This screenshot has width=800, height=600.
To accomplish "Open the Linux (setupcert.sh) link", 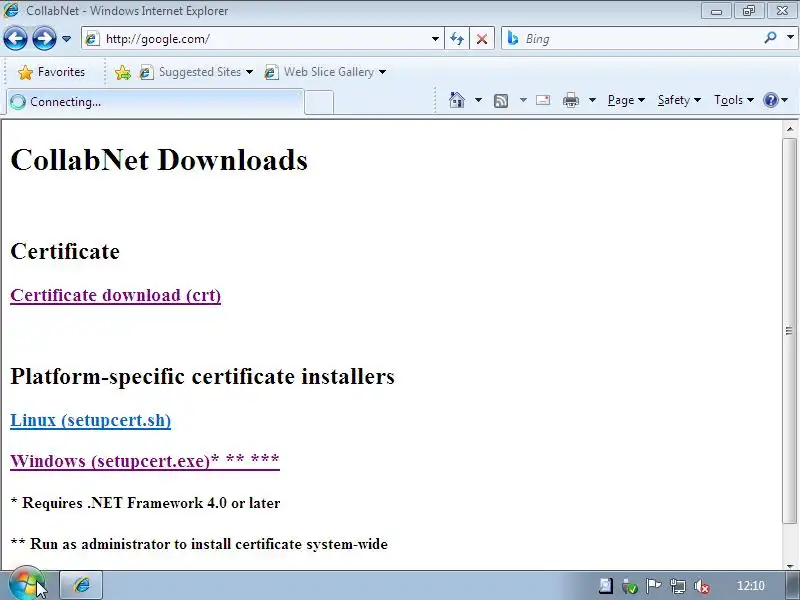I will coord(90,420).
